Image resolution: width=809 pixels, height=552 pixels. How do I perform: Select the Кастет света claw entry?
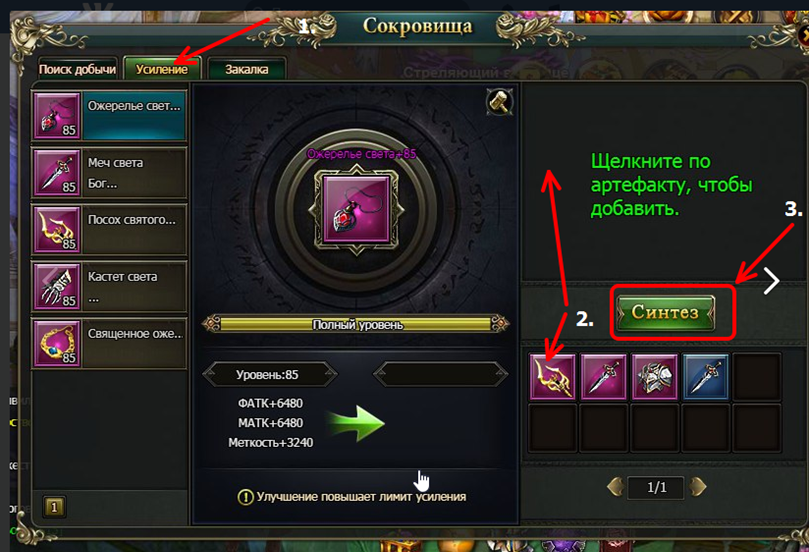(109, 287)
